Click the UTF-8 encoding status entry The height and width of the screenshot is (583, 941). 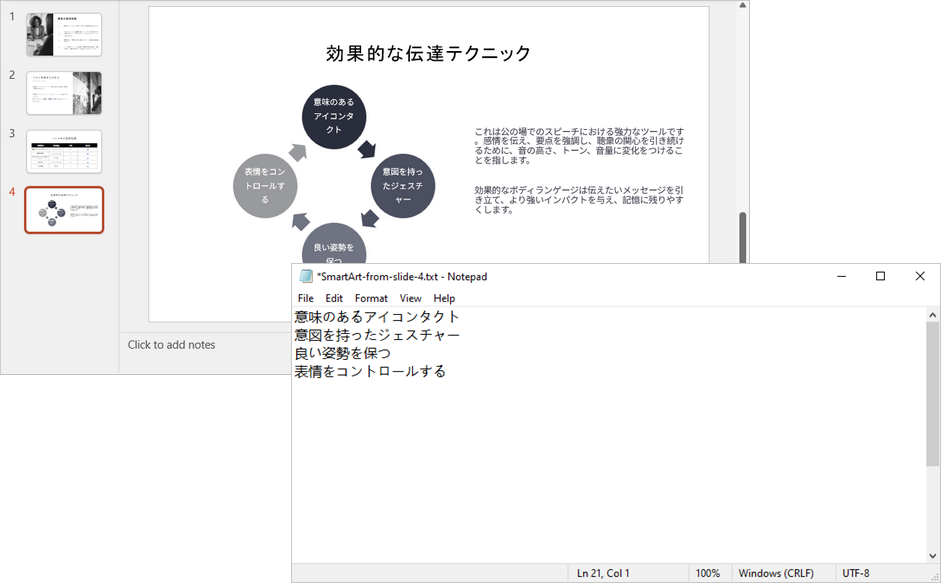point(855,573)
